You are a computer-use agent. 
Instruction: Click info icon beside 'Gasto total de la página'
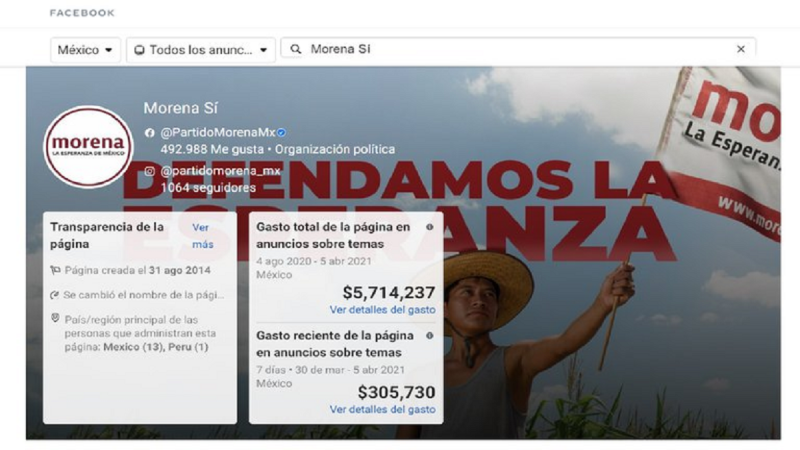click(430, 227)
